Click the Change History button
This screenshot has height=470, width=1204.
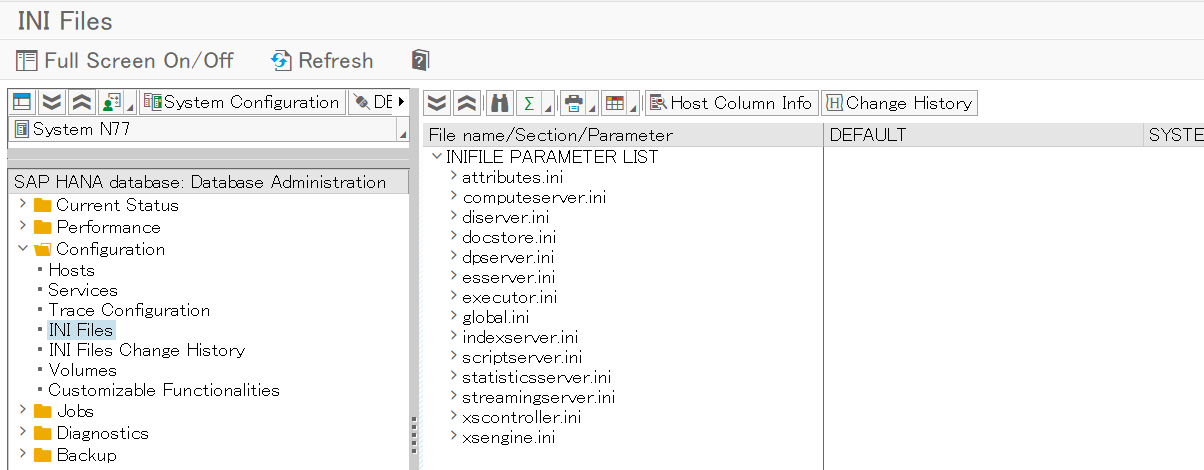tap(898, 103)
